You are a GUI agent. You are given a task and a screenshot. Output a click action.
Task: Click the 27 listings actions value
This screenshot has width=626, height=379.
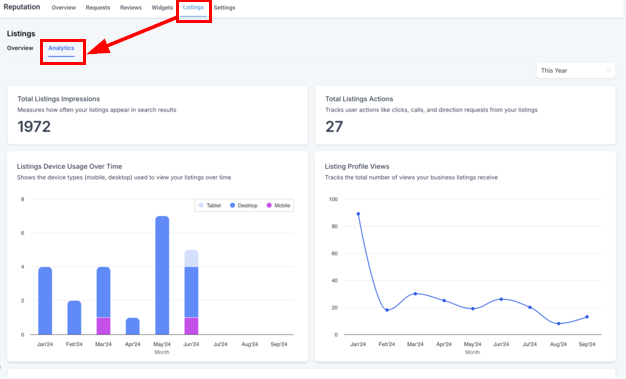(334, 127)
